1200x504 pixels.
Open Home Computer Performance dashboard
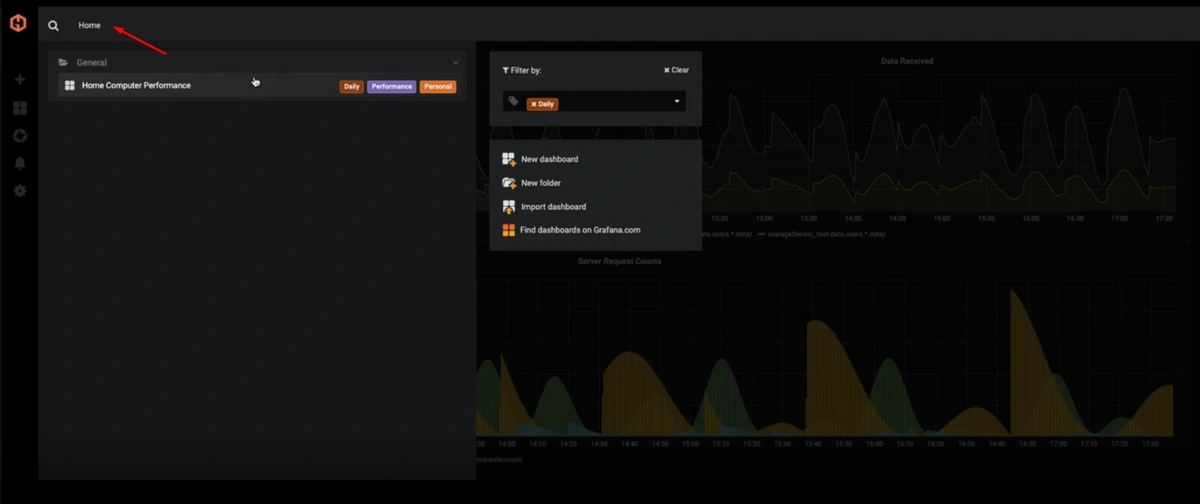pos(136,85)
